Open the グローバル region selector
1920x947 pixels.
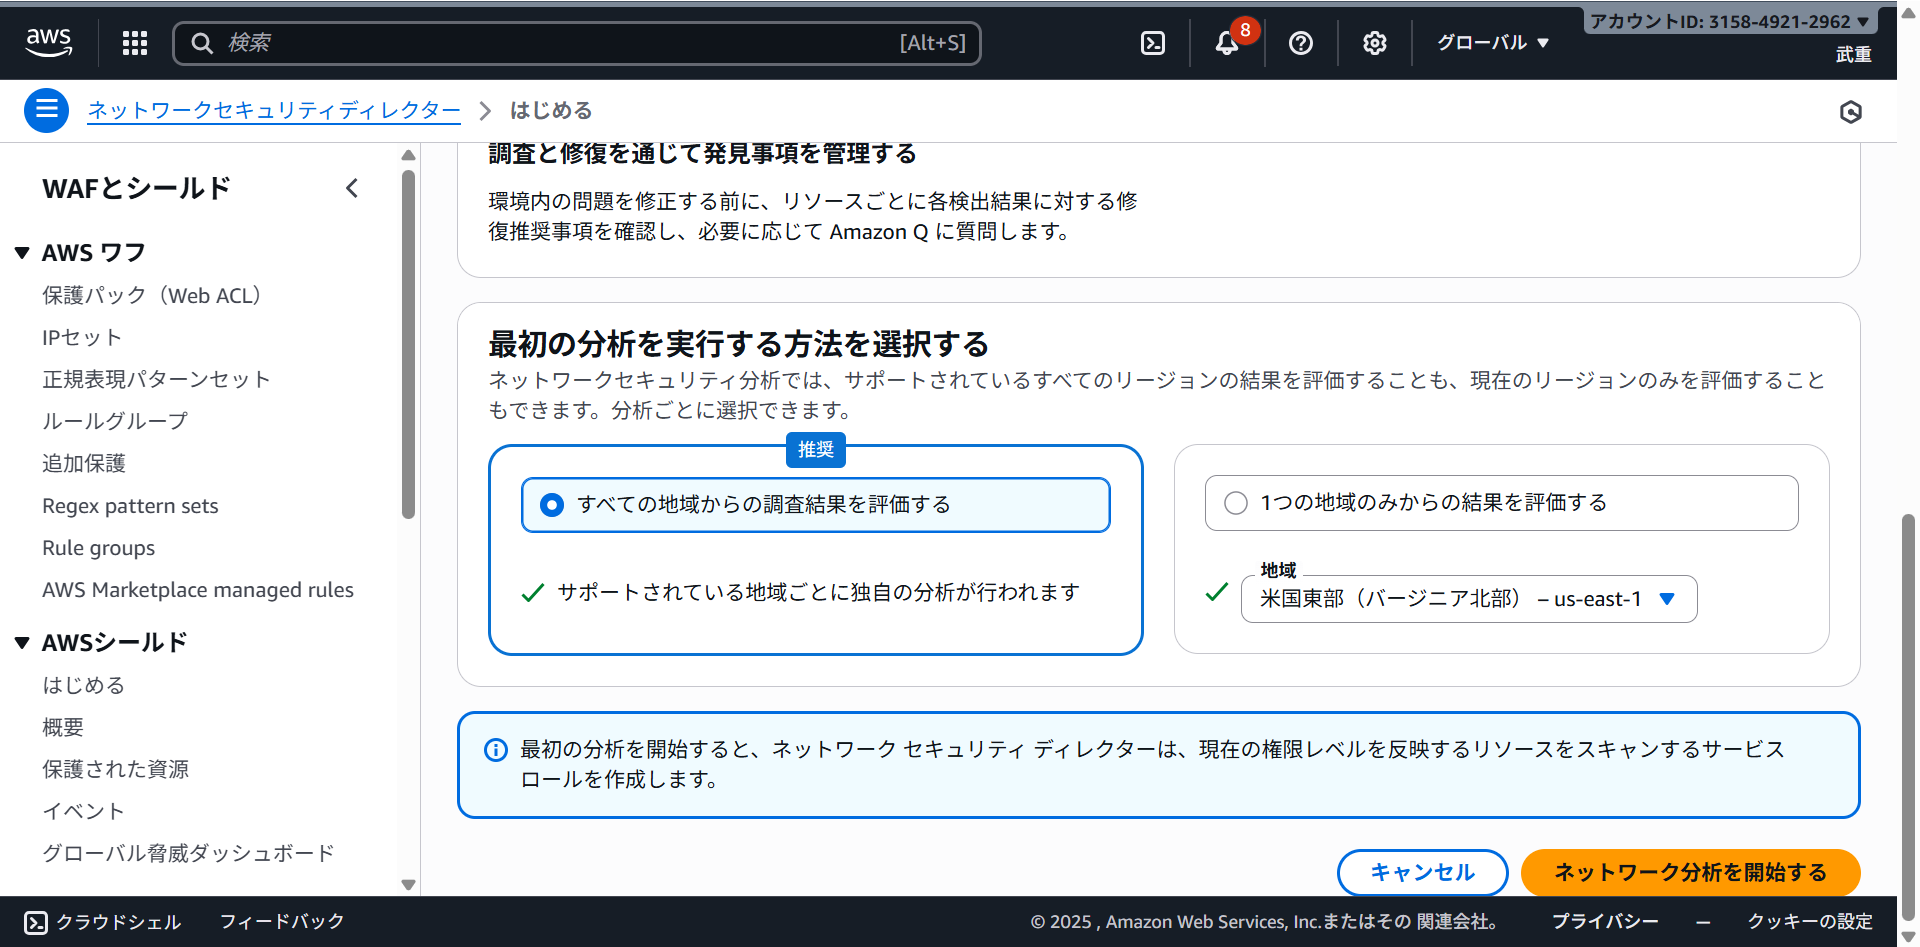[x=1492, y=43]
